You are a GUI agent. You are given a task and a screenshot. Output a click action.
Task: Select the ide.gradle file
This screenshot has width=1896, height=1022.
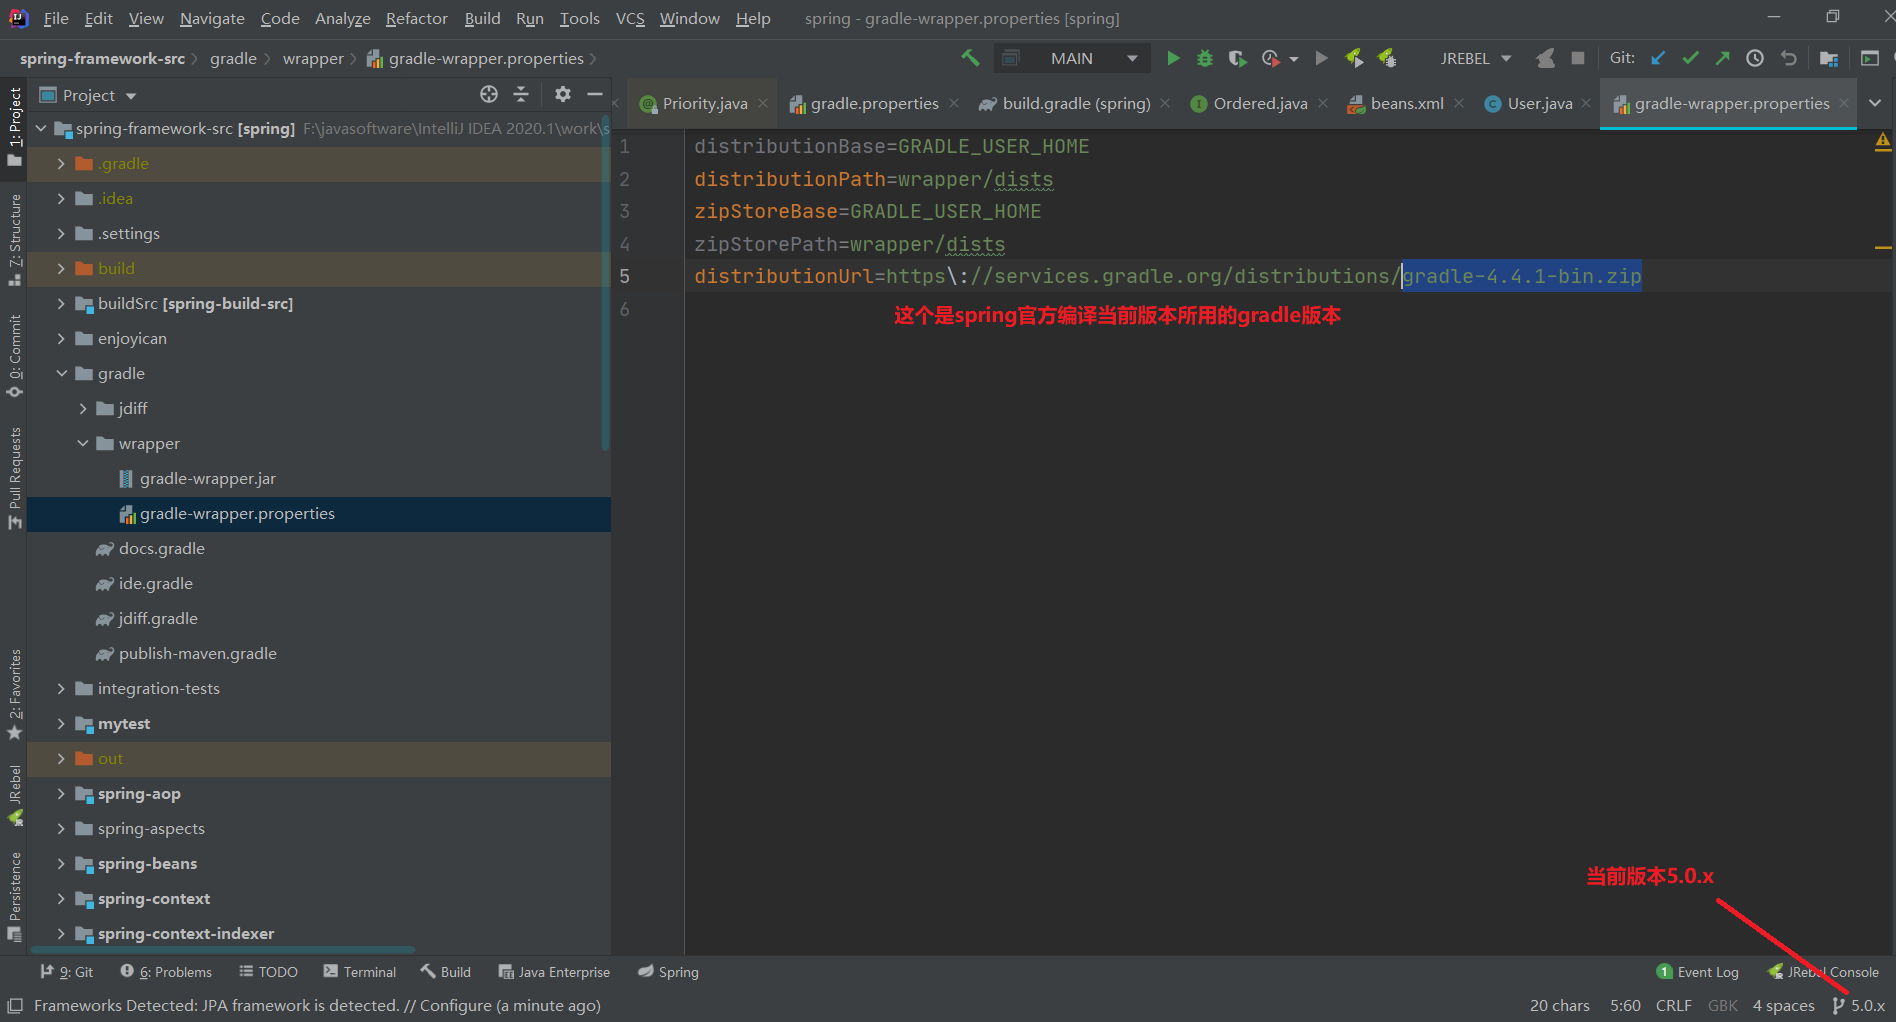click(155, 583)
